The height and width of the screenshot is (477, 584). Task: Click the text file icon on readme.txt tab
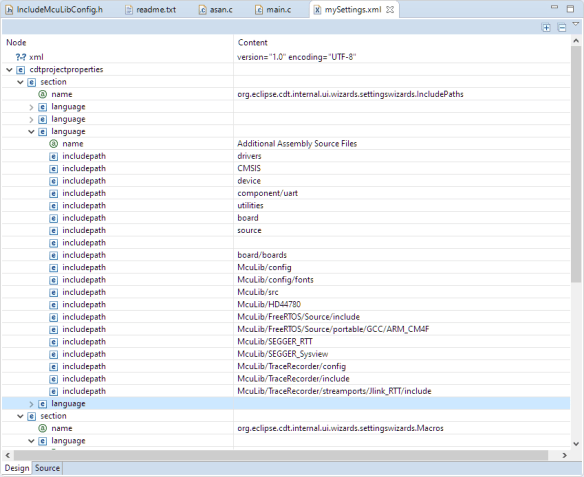tap(128, 10)
